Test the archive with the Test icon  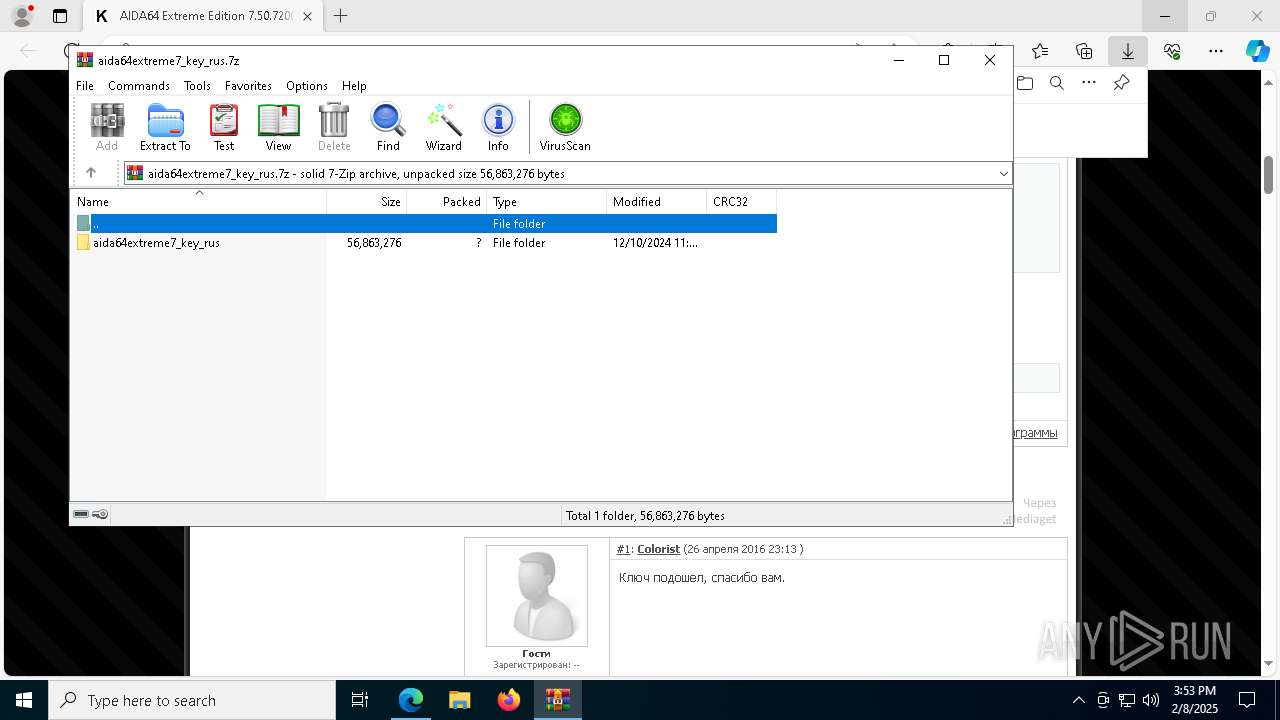pos(224,127)
